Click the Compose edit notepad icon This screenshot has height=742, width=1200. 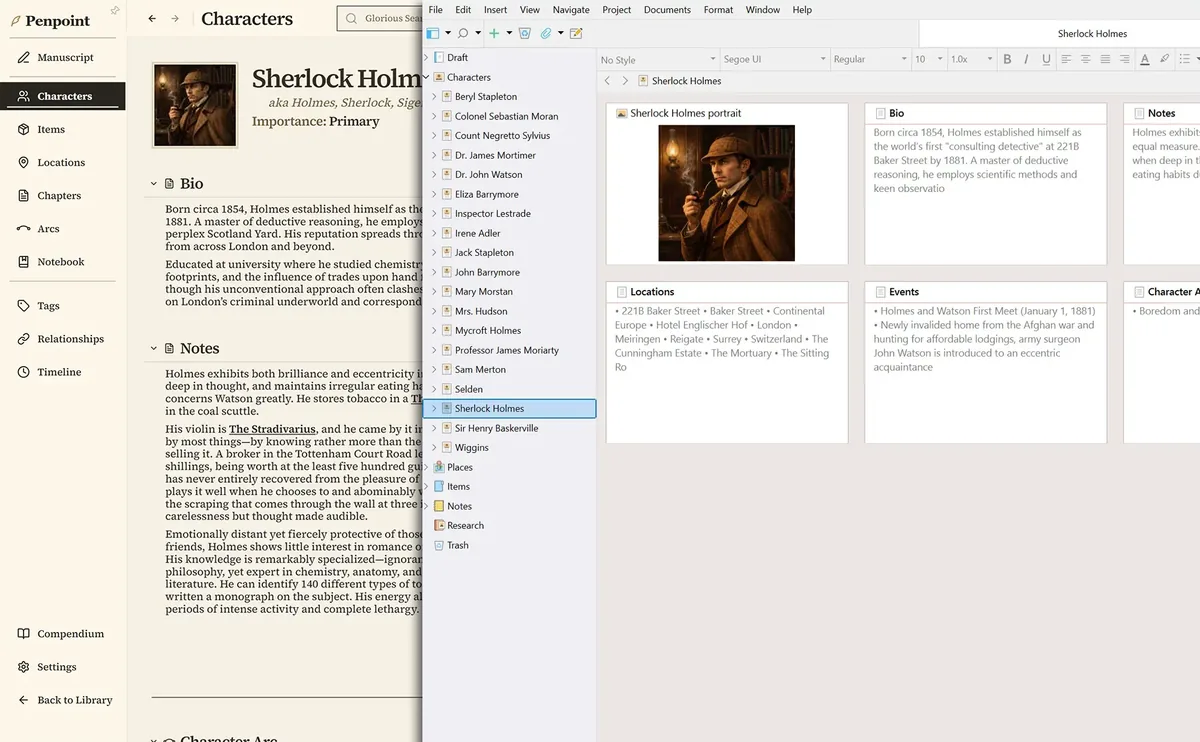pos(576,33)
